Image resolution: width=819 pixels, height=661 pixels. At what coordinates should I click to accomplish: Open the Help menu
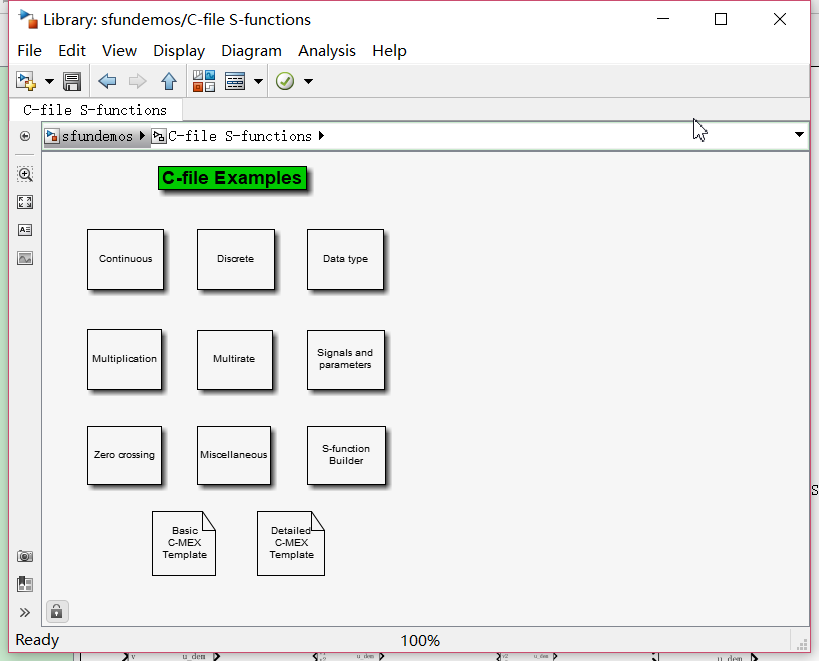tap(389, 51)
